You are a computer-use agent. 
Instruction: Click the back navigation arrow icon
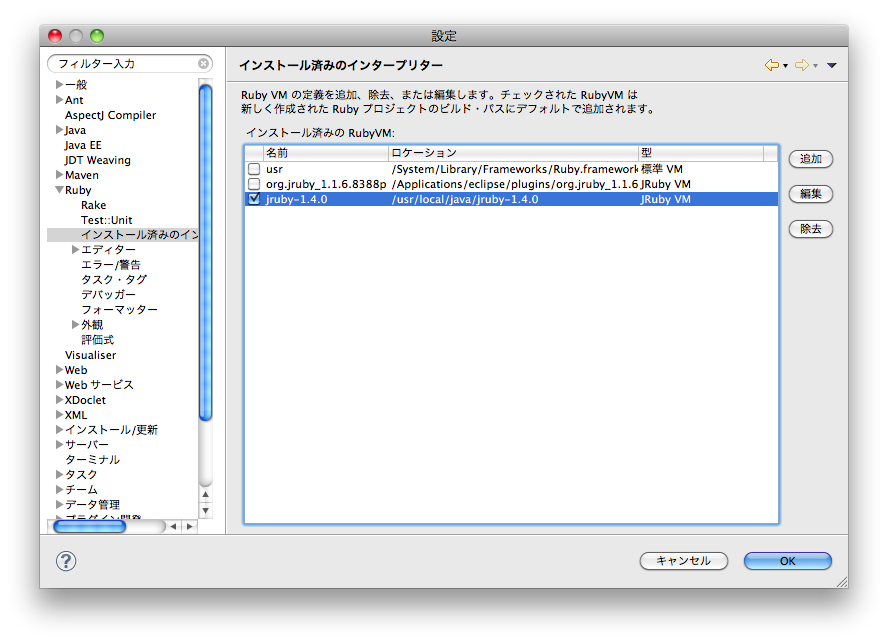(772, 63)
